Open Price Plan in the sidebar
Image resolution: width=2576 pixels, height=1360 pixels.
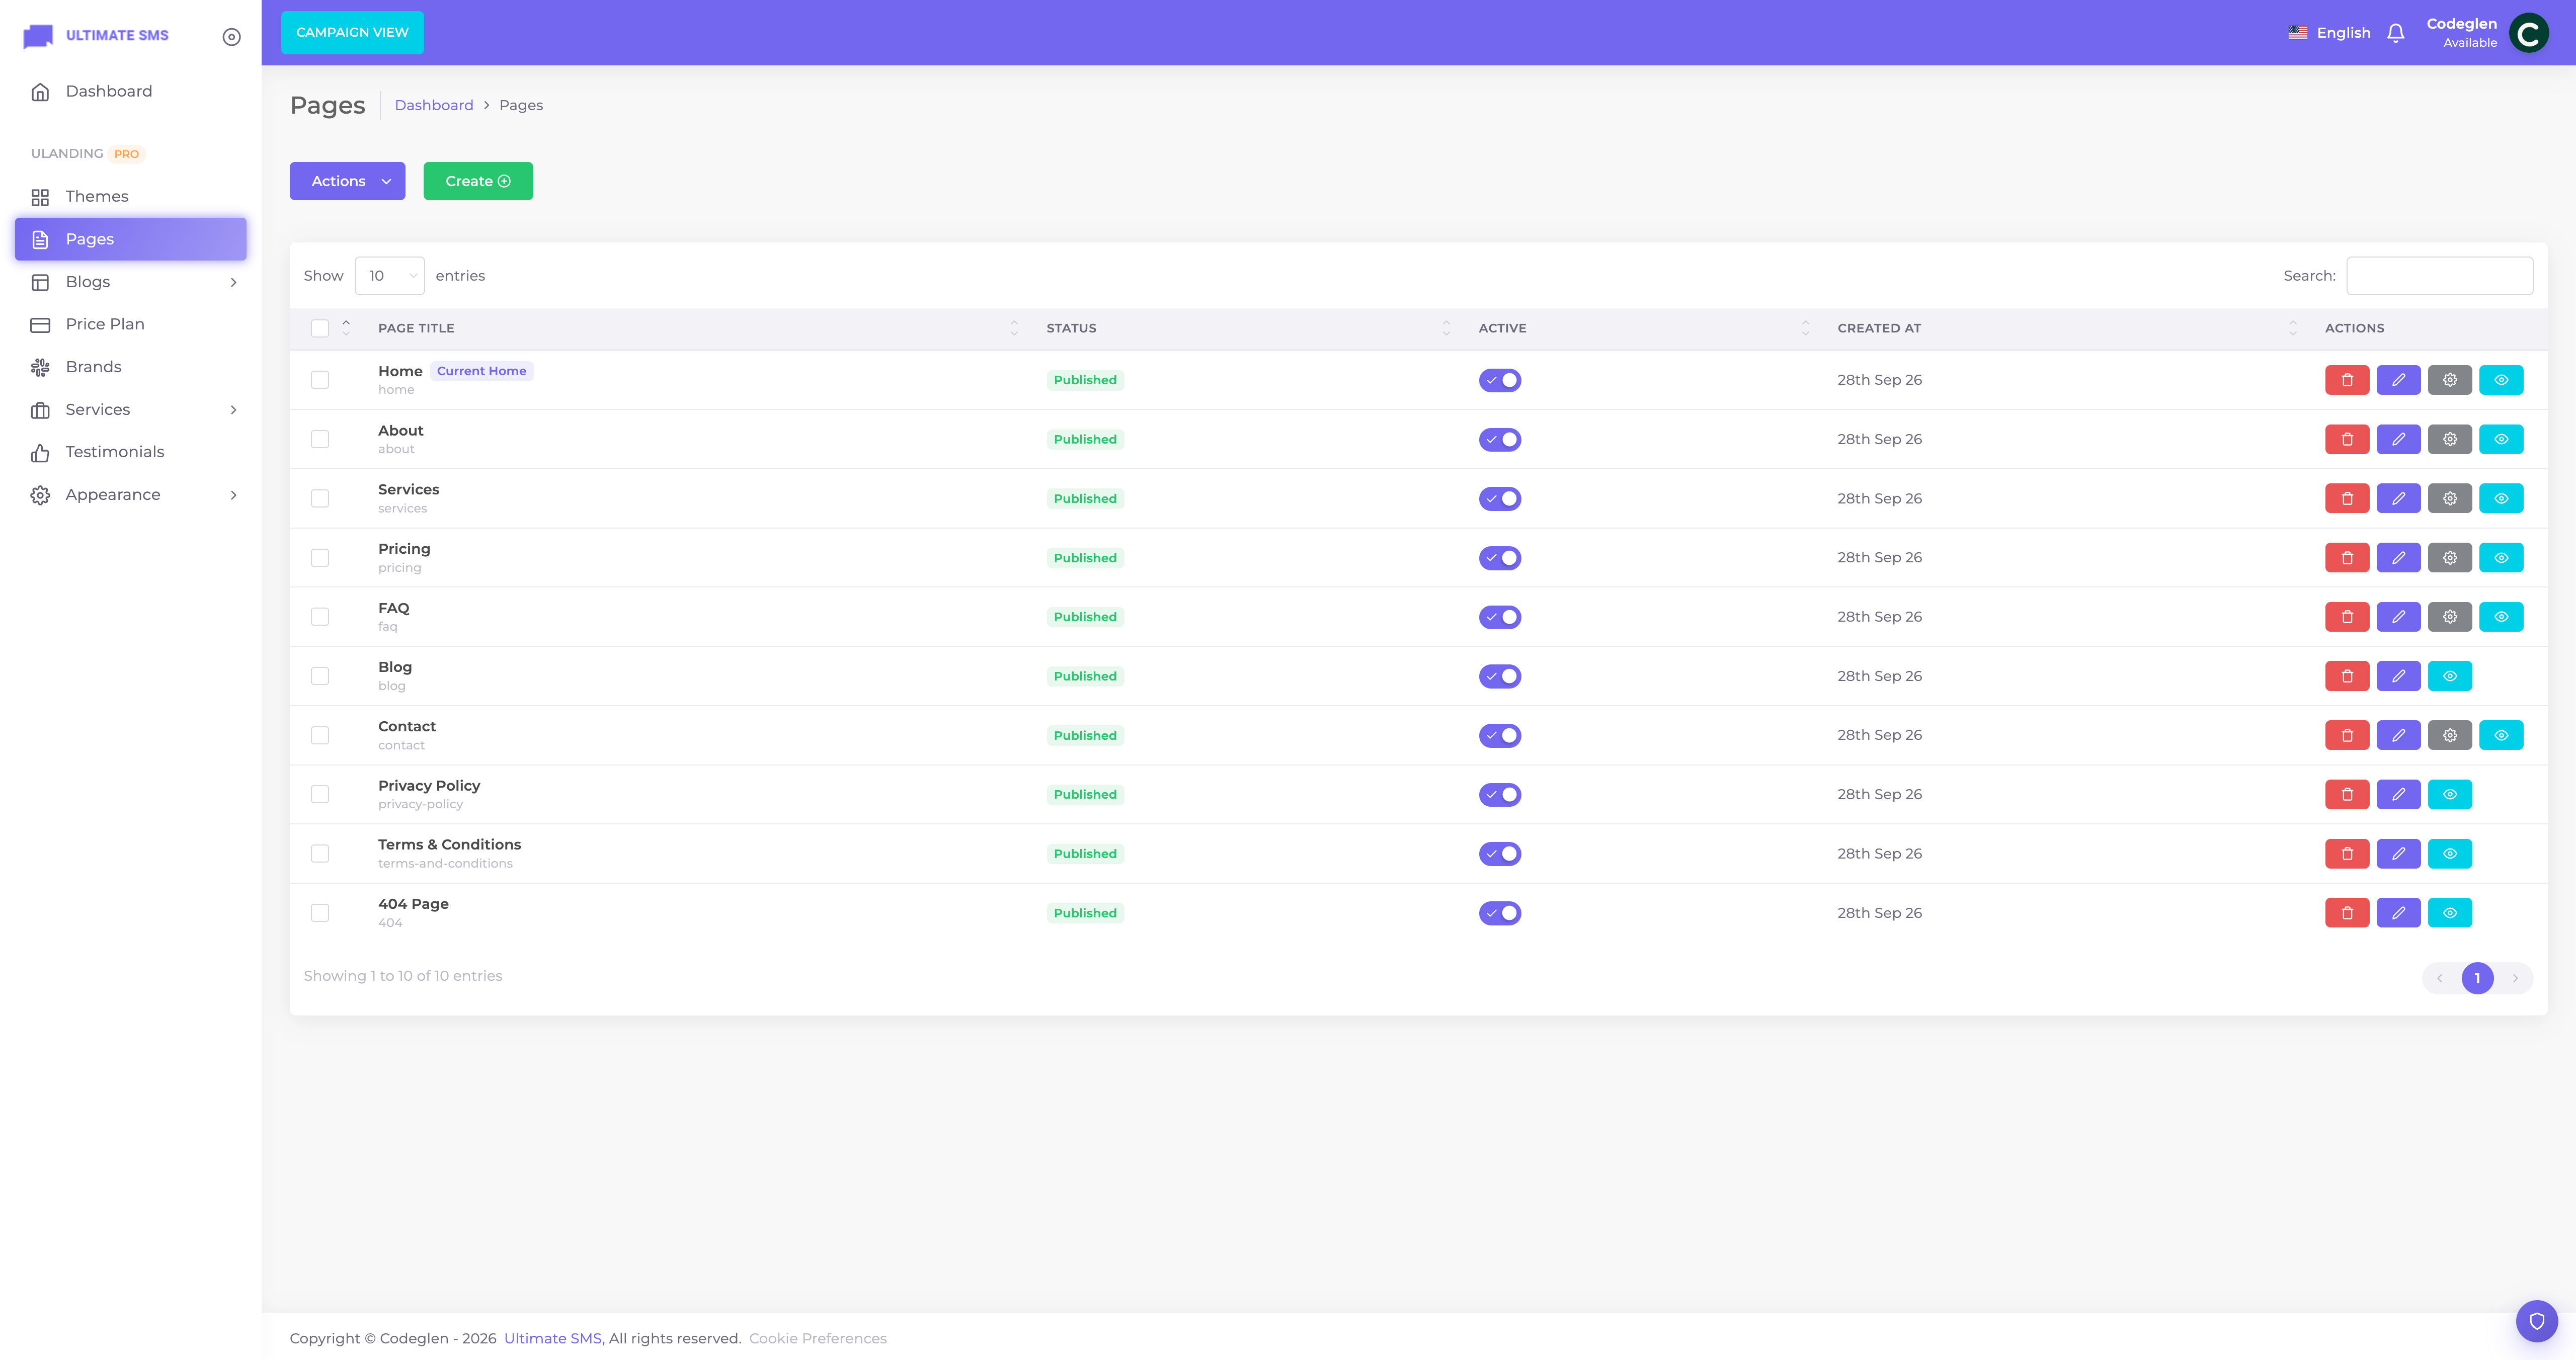coord(131,324)
